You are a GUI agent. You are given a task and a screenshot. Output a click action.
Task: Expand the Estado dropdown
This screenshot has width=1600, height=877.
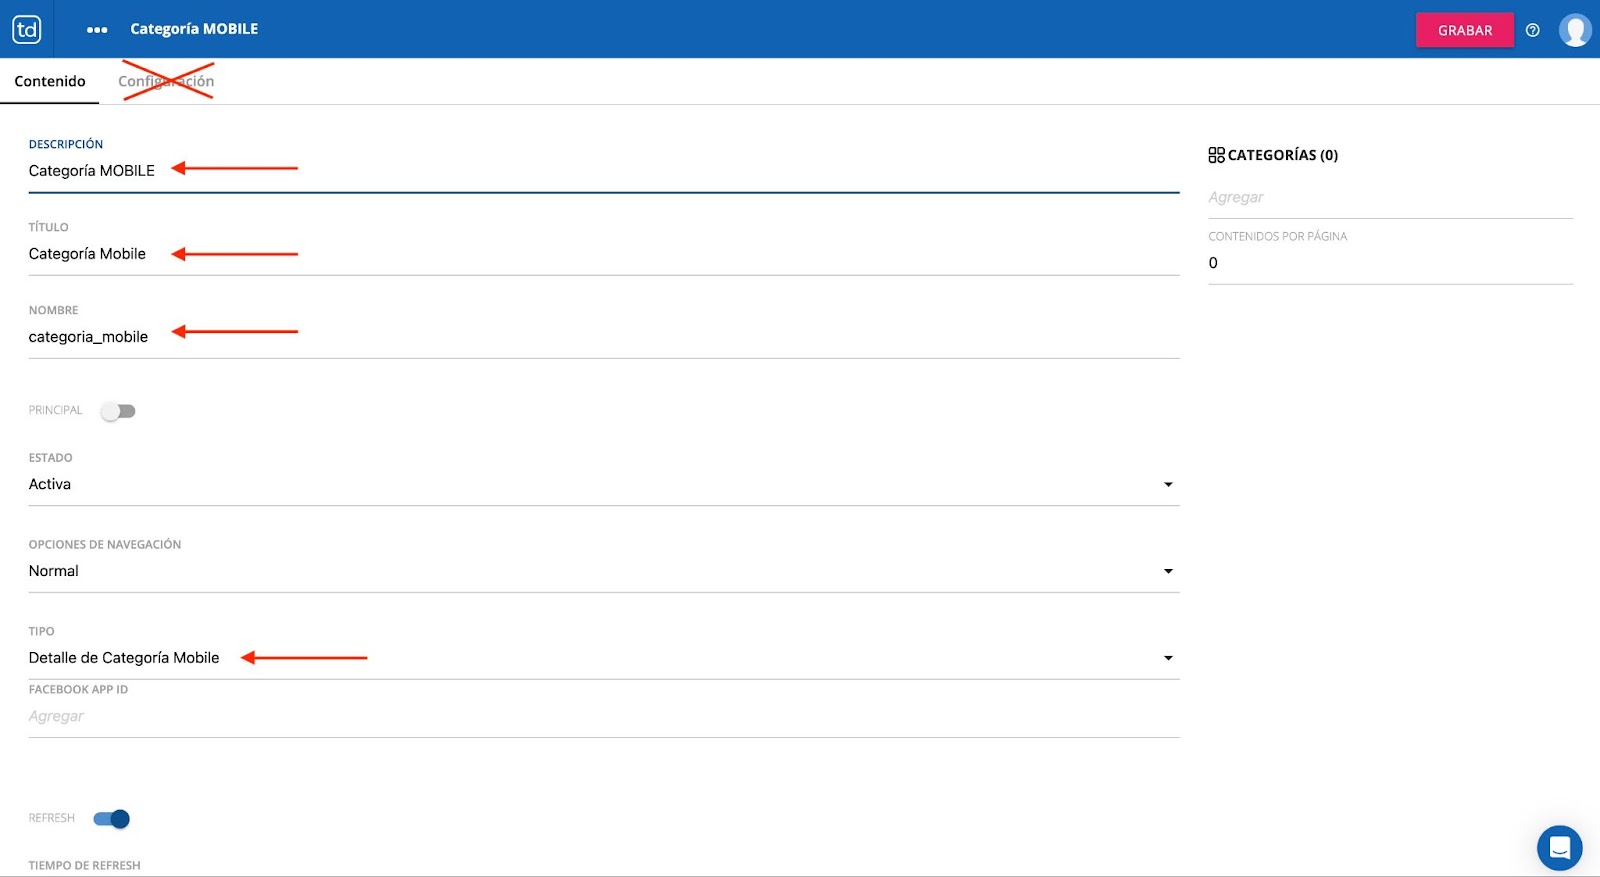1167,485
